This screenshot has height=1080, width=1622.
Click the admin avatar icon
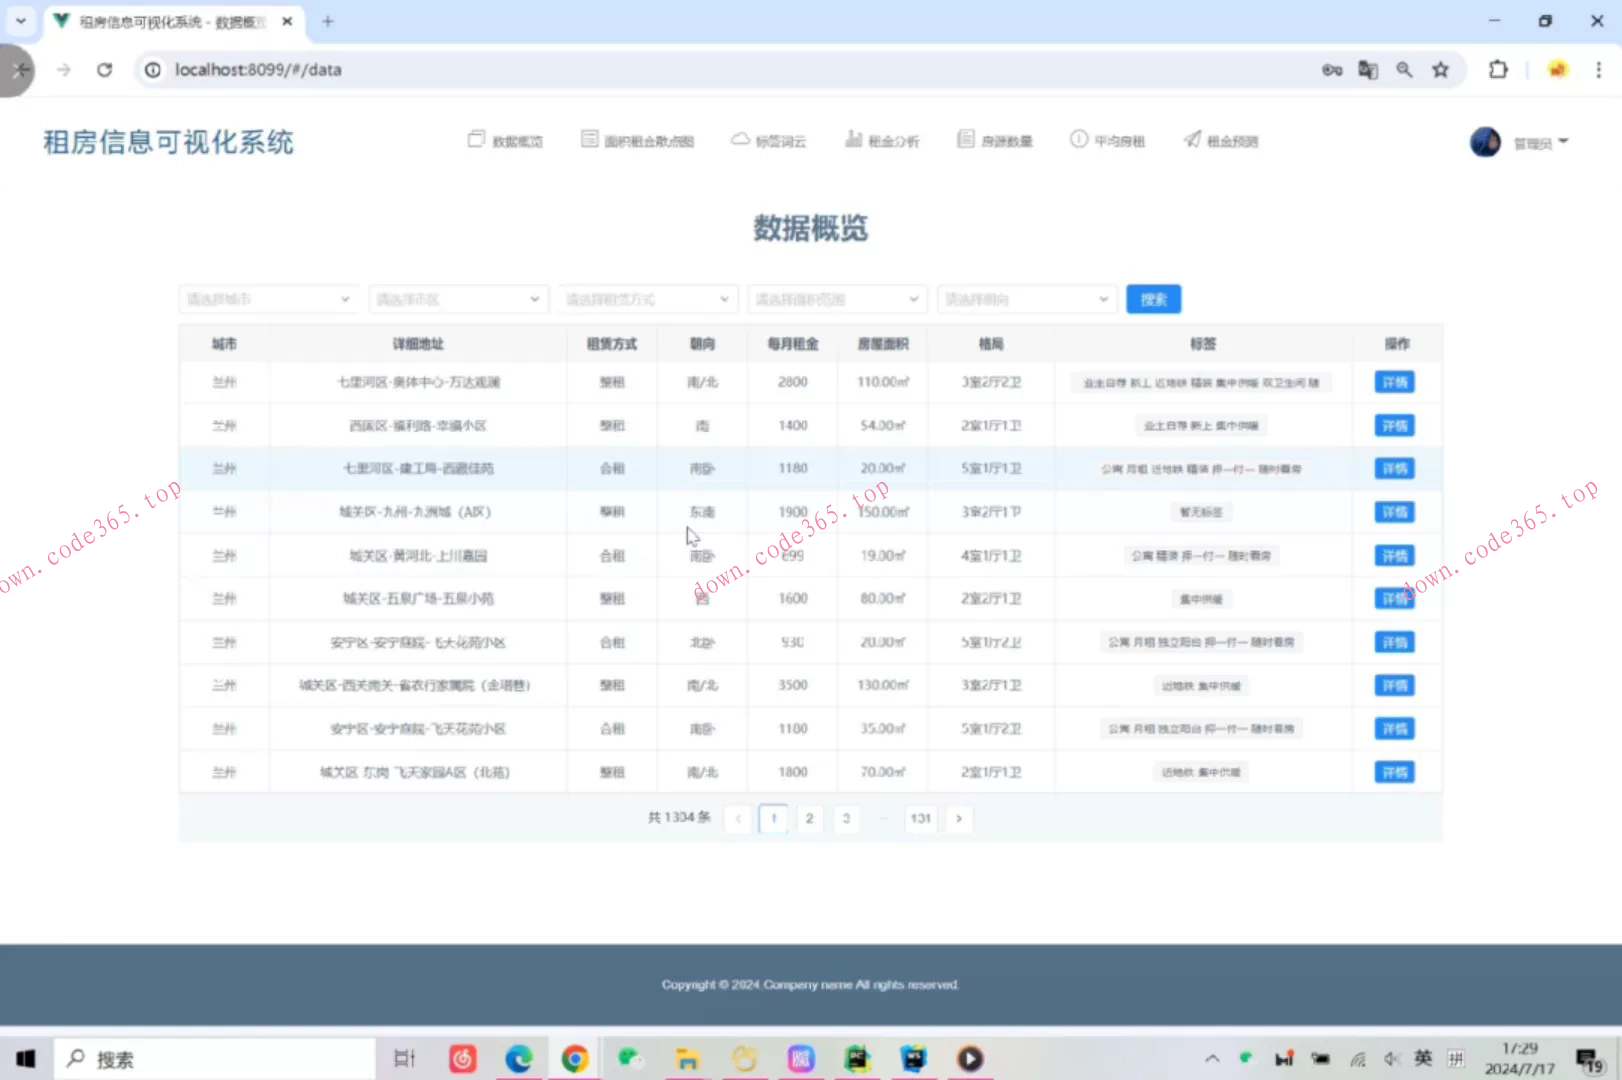pyautogui.click(x=1485, y=141)
